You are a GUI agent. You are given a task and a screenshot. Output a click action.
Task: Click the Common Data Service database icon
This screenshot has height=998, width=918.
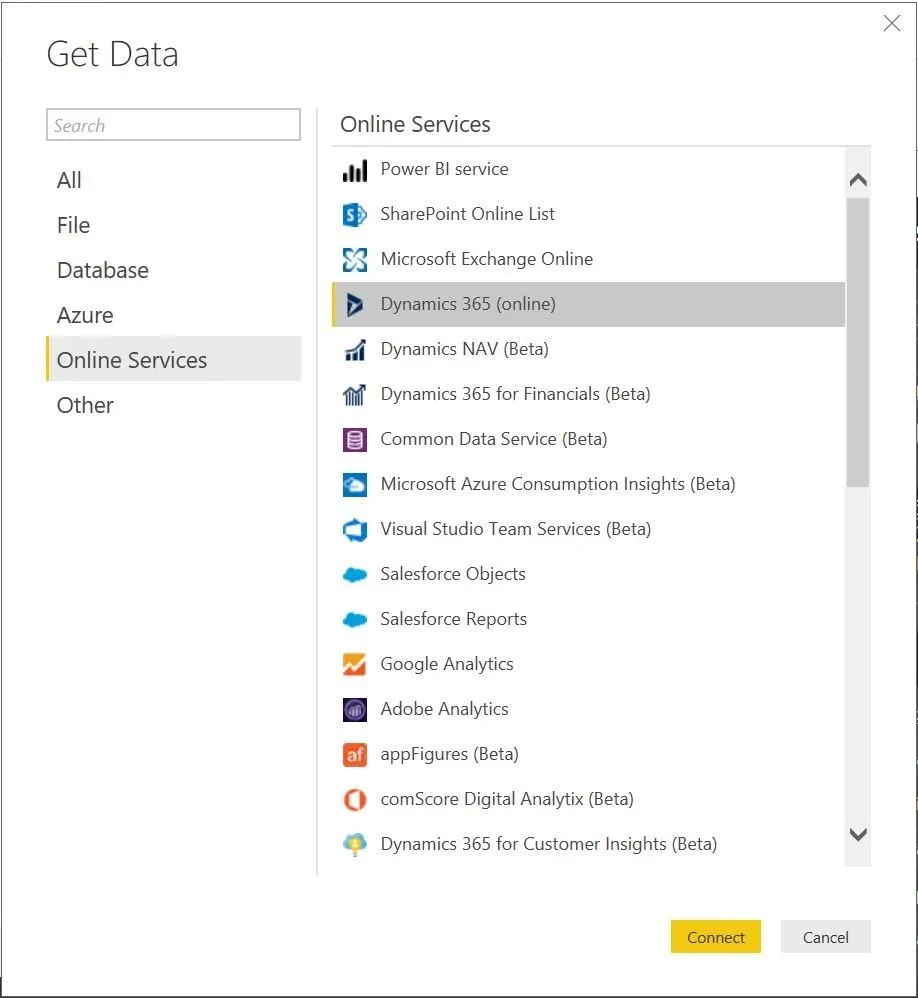pyautogui.click(x=355, y=440)
